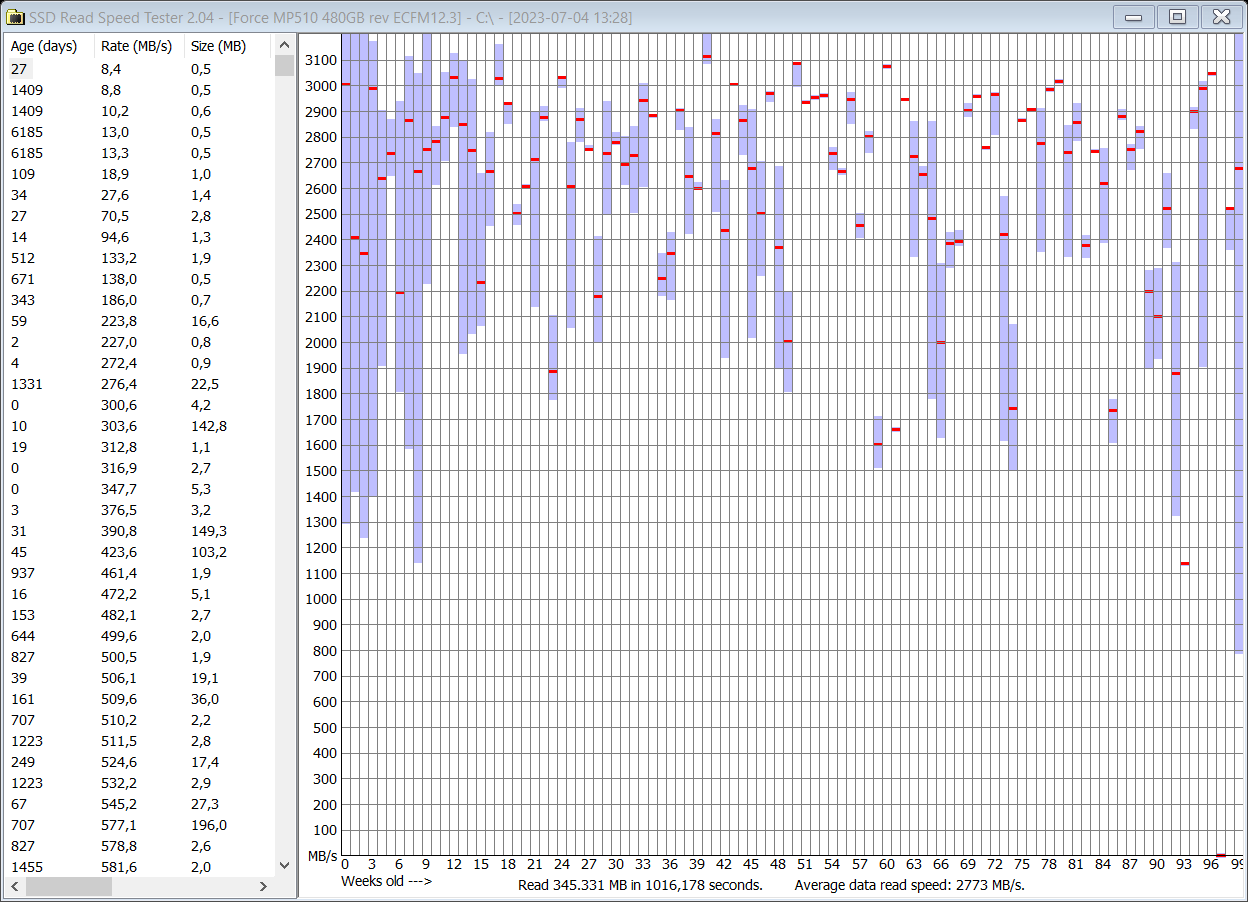Click the 'Average data read speed: 2773 MB/s' text
This screenshot has height=902, width=1248.
[909, 885]
